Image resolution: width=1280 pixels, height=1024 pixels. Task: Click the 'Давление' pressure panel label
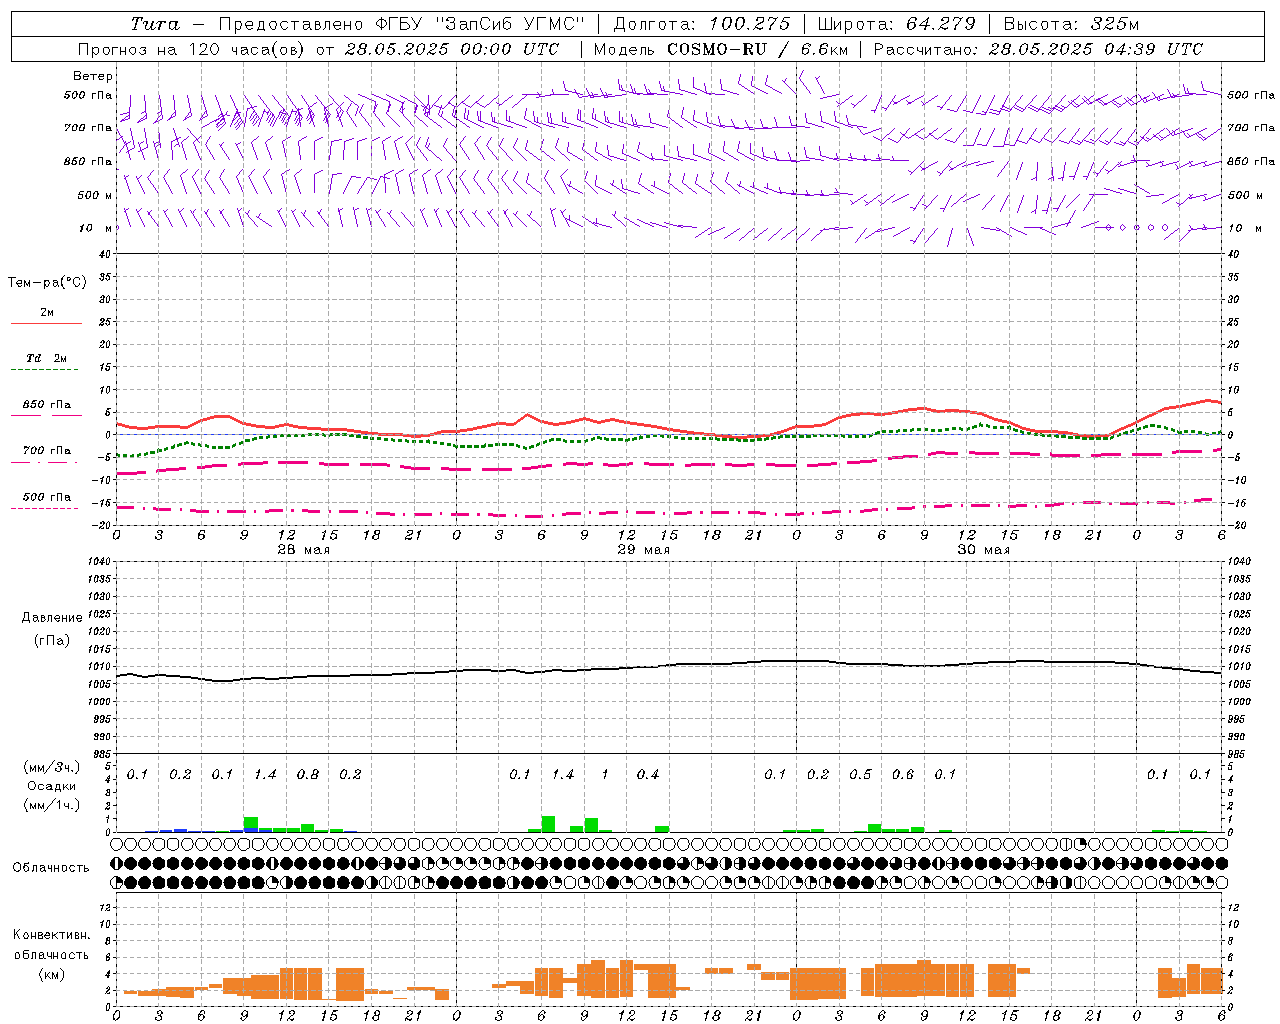52,618
